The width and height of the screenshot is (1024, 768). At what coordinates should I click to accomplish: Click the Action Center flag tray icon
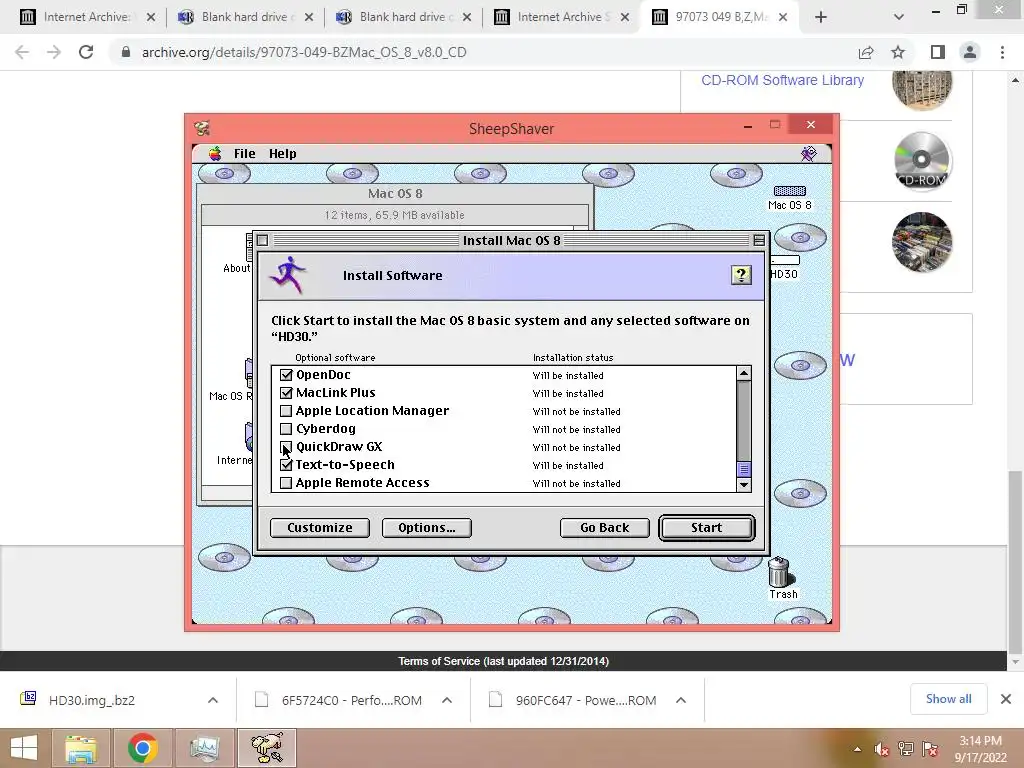[x=930, y=749]
